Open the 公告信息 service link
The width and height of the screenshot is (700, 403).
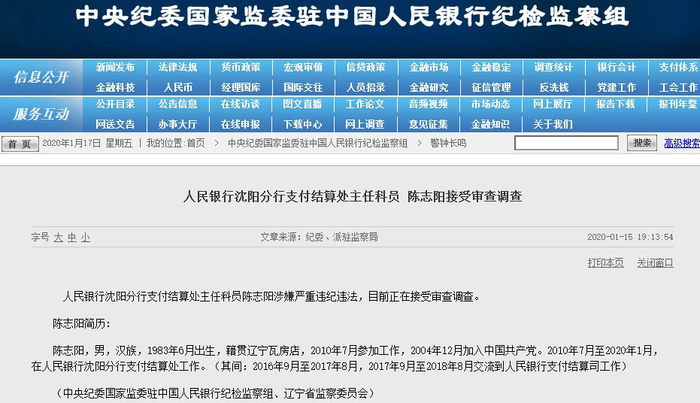coord(178,104)
